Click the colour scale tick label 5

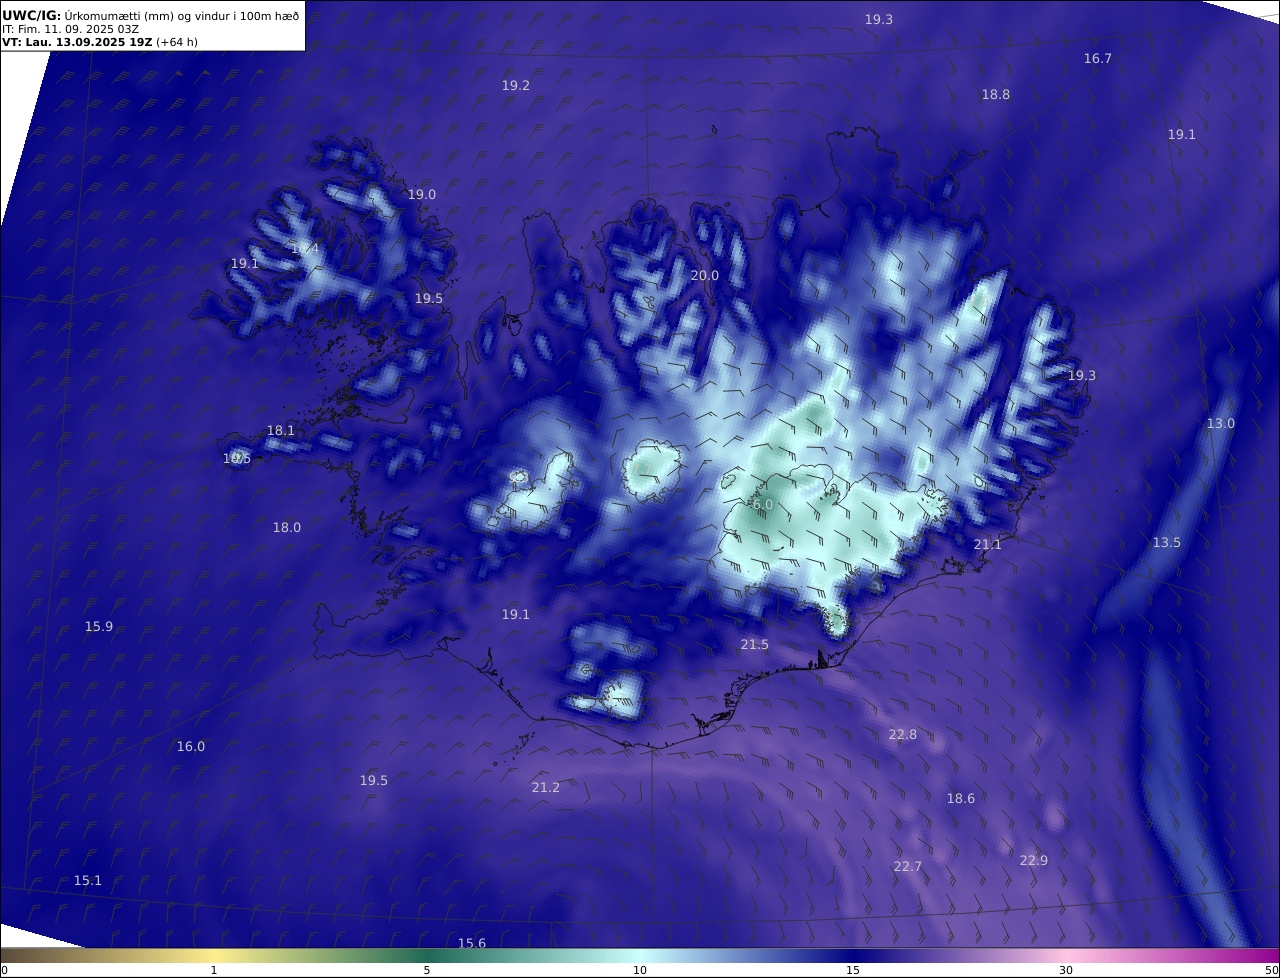click(427, 970)
